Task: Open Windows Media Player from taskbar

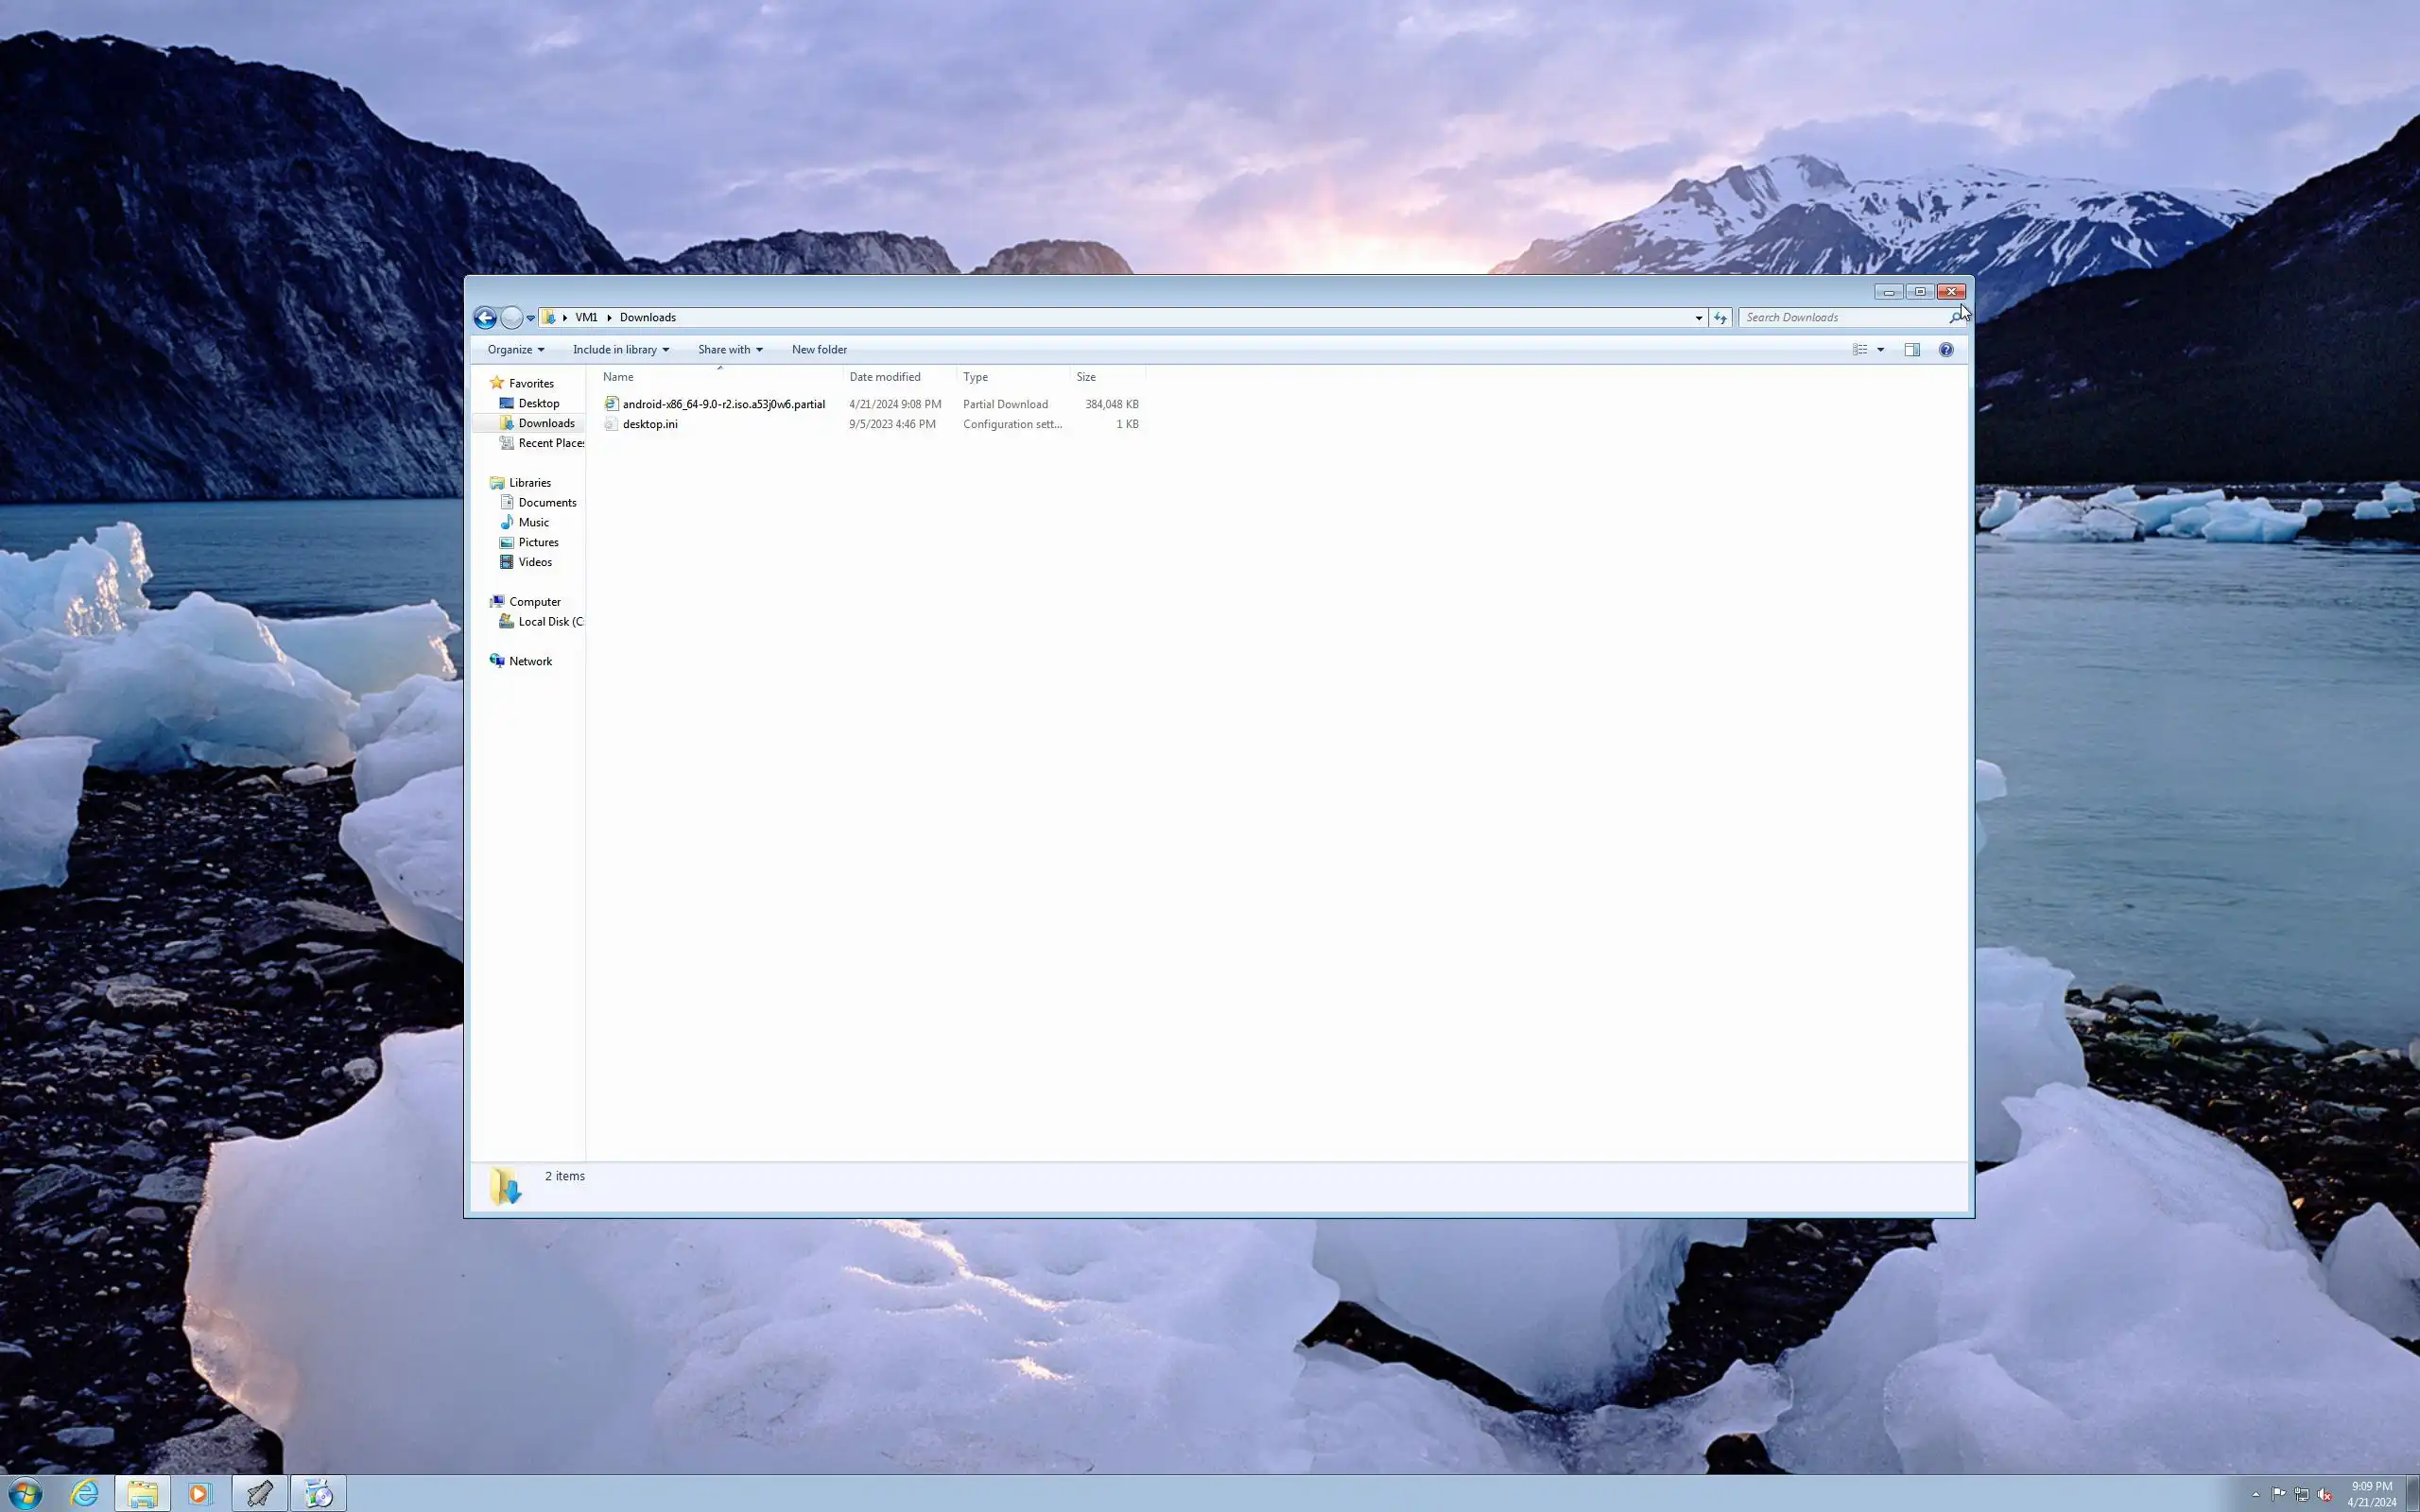Action: pyautogui.click(x=199, y=1494)
